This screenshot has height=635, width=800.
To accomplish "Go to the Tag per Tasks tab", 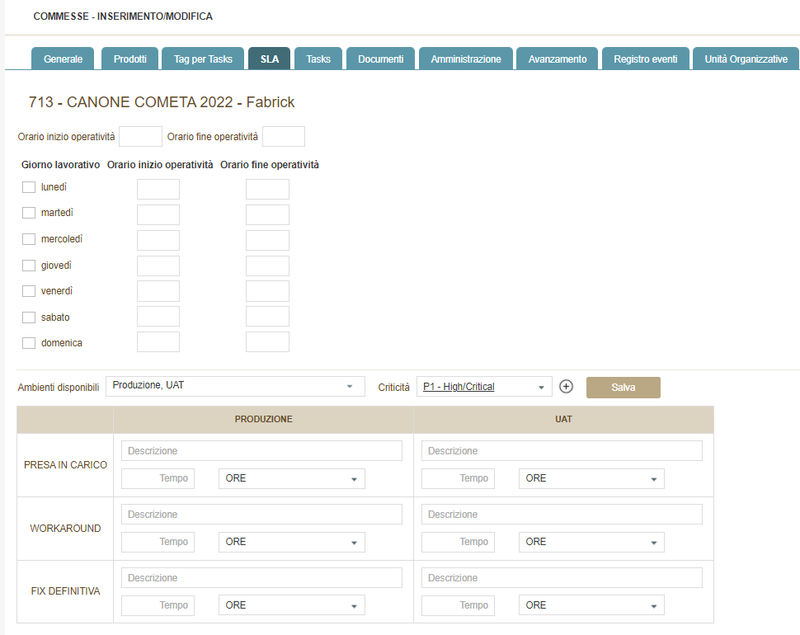I will tap(202, 58).
